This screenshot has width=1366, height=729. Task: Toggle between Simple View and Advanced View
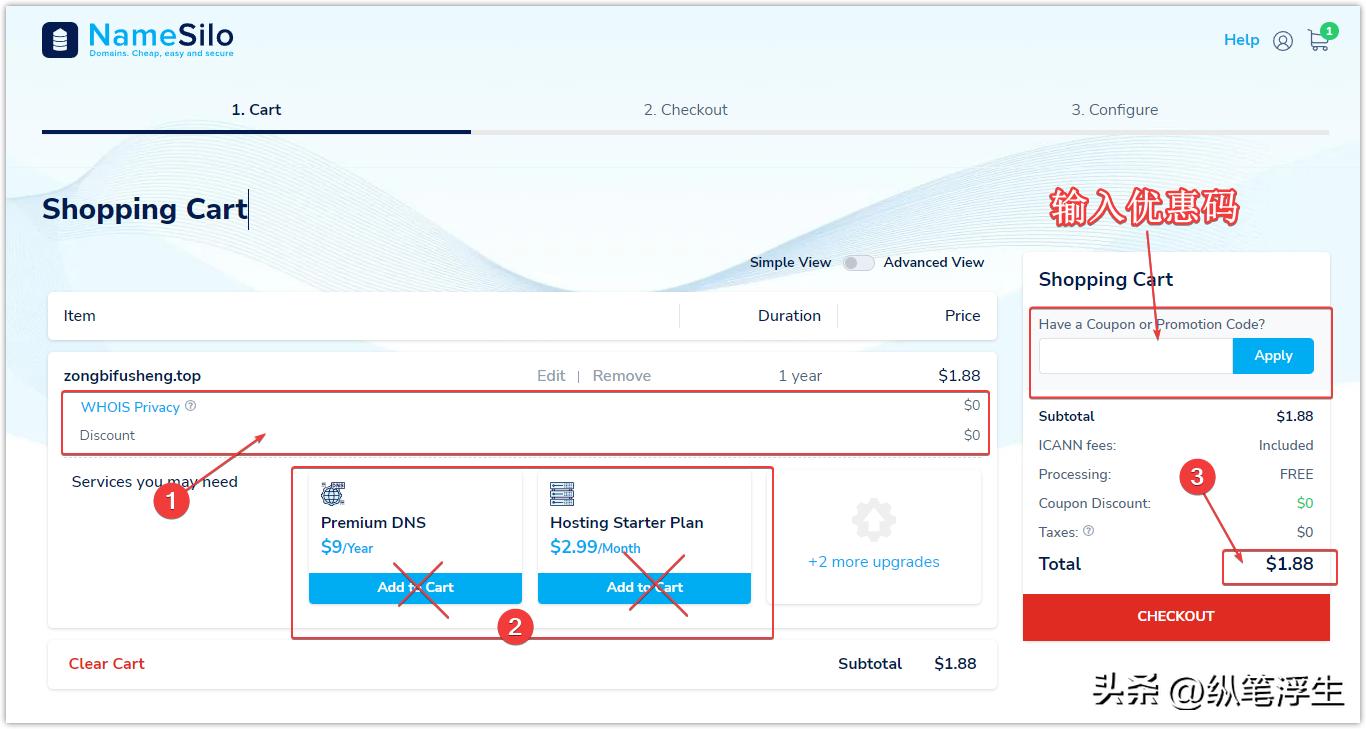(x=857, y=263)
